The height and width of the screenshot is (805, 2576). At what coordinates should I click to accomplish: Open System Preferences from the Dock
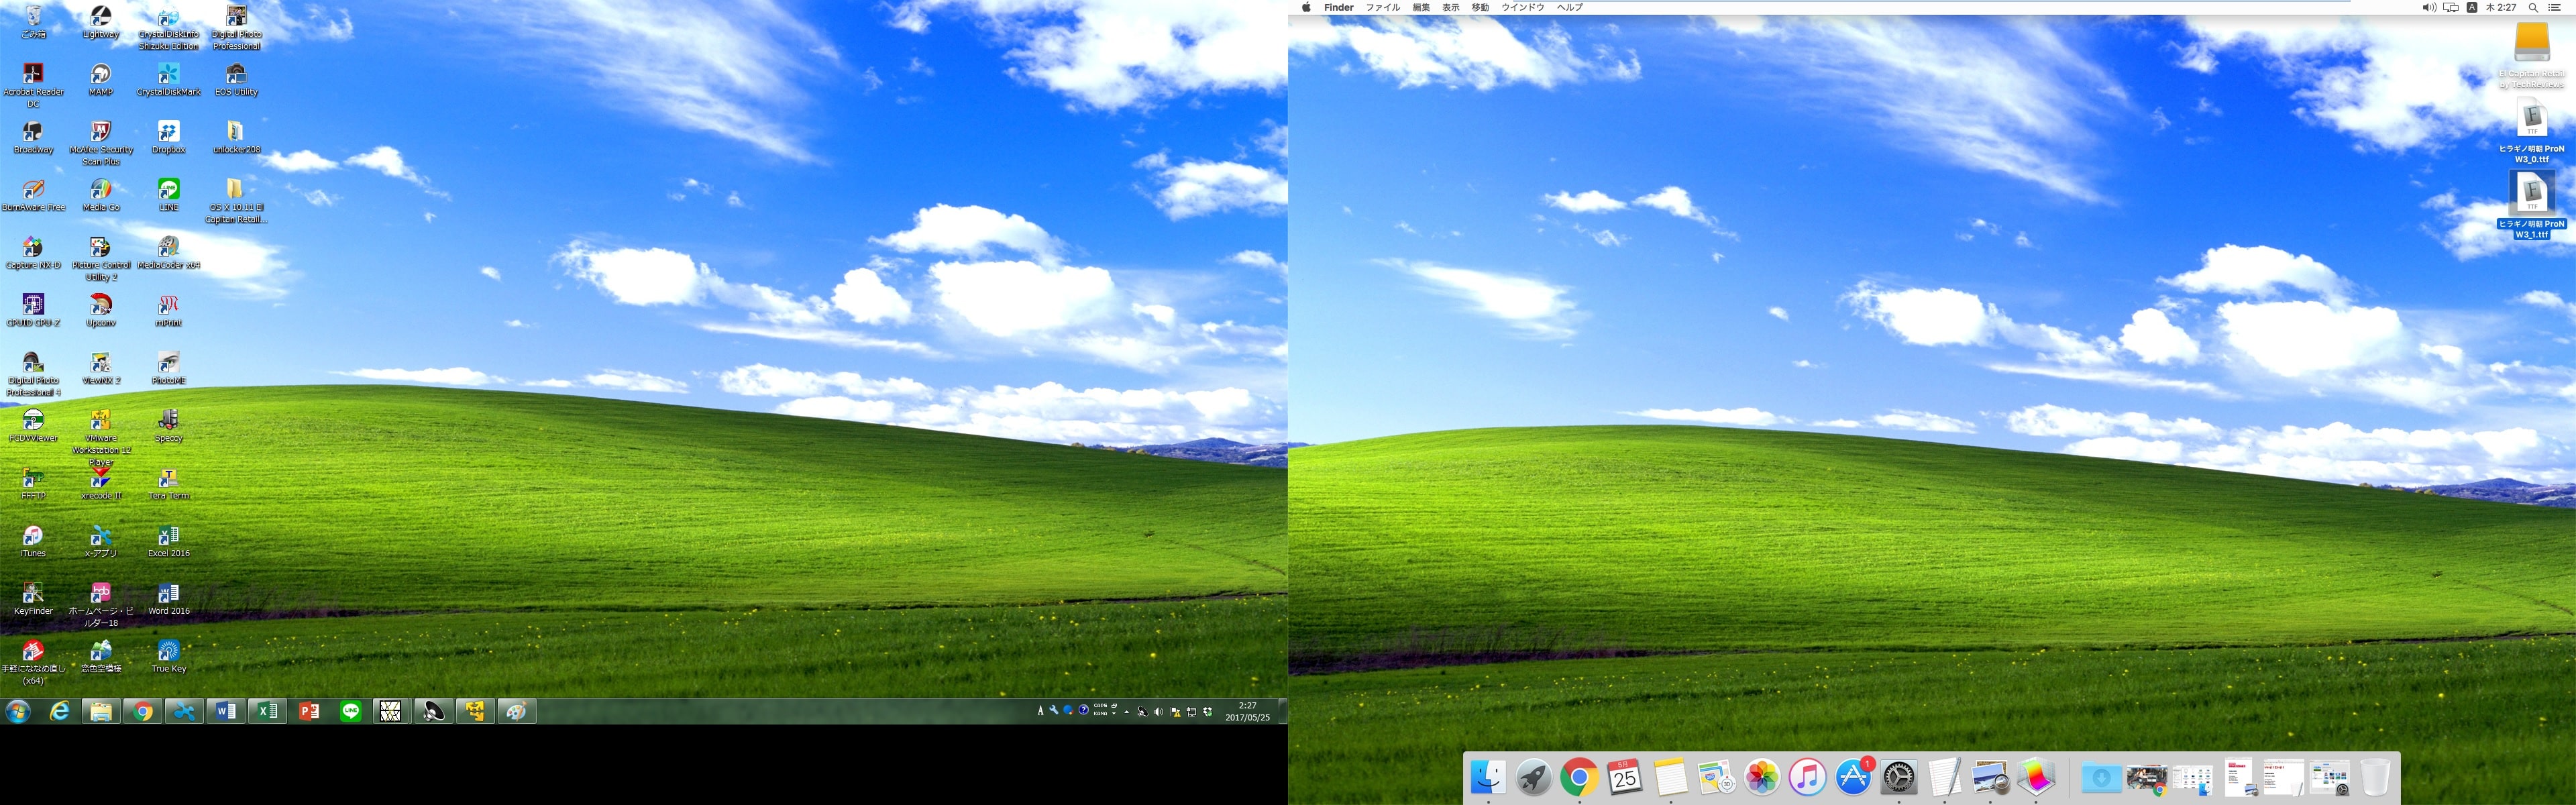tap(1898, 777)
